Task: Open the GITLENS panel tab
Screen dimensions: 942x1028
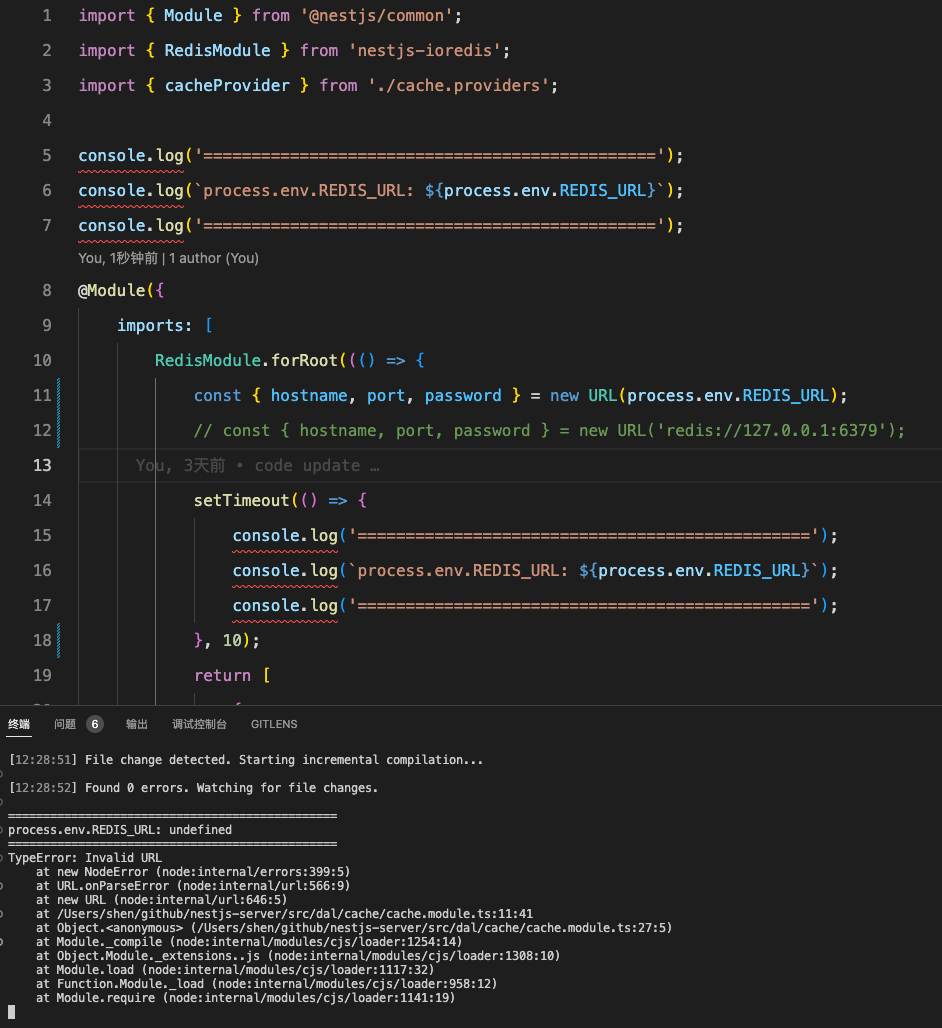Action: [x=273, y=724]
